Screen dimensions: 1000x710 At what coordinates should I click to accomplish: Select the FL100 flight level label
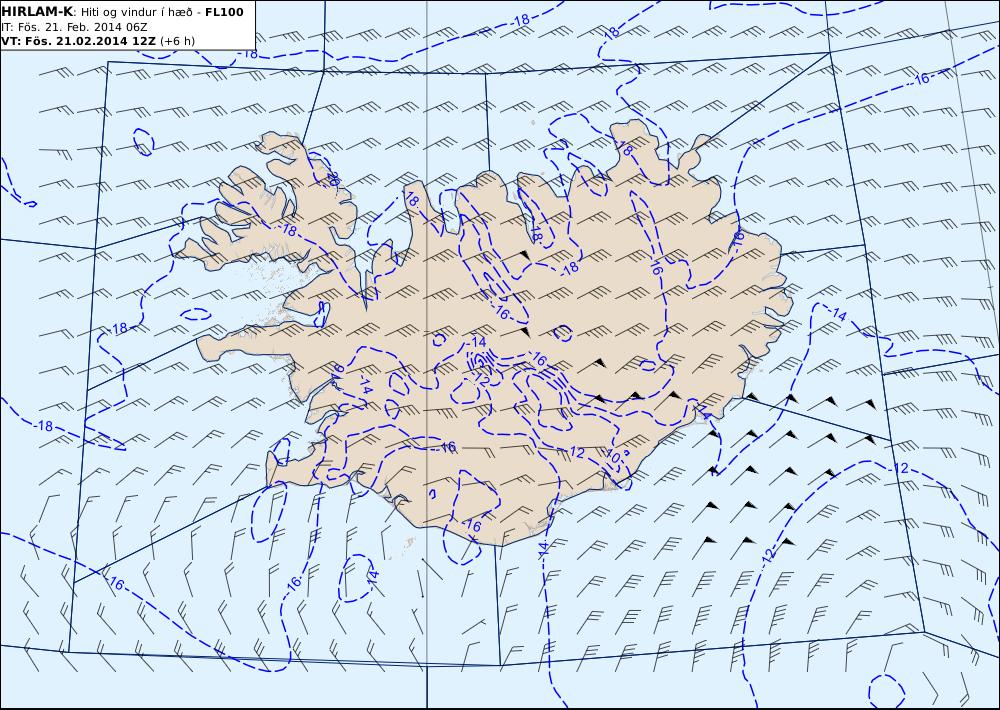coord(224,12)
